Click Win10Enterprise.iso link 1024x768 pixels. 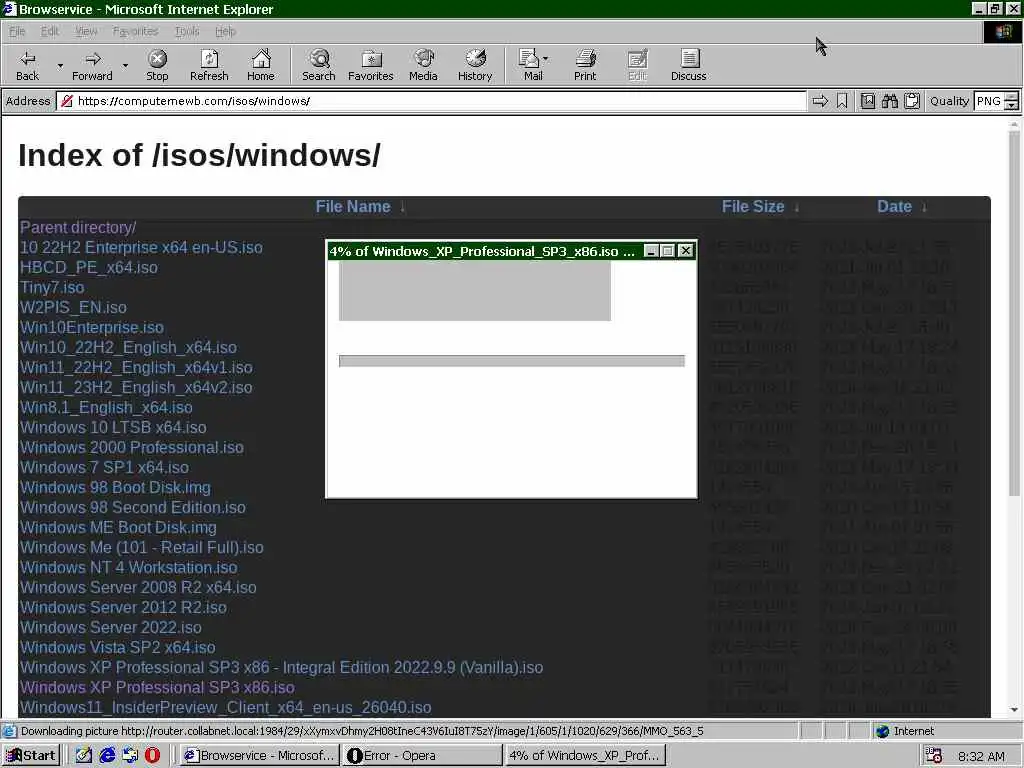91,327
